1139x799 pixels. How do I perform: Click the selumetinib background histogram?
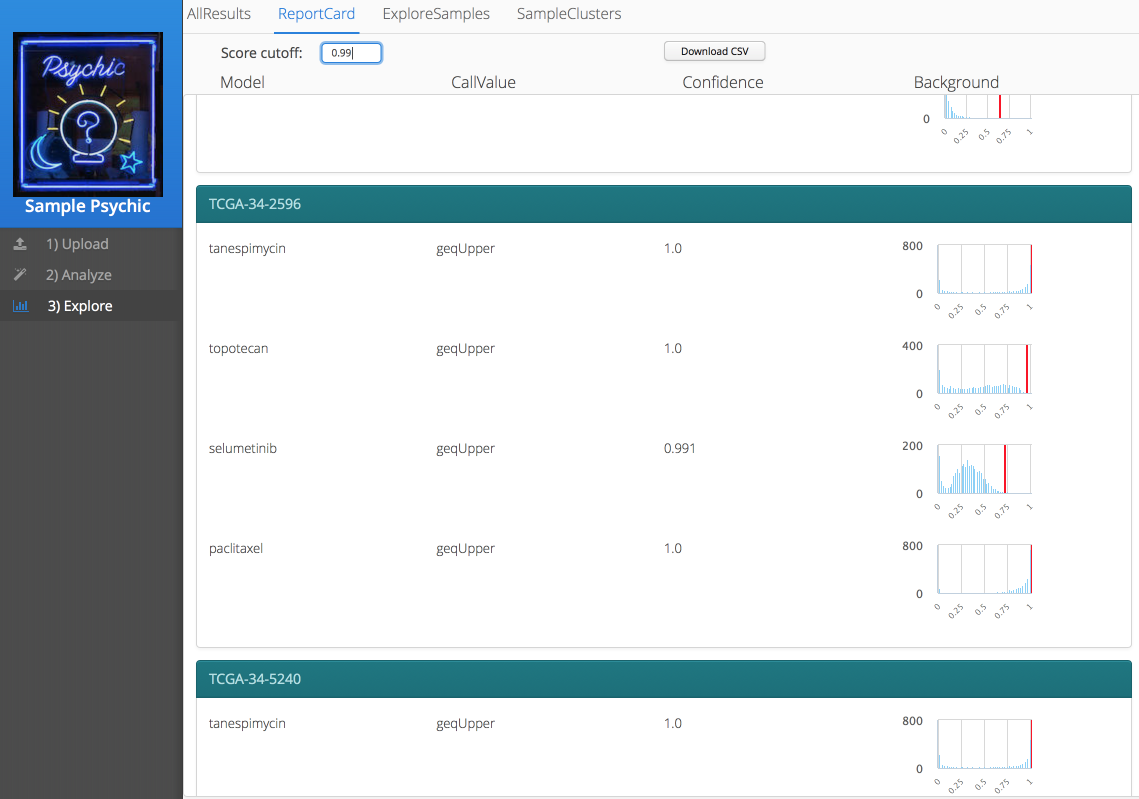coord(983,469)
